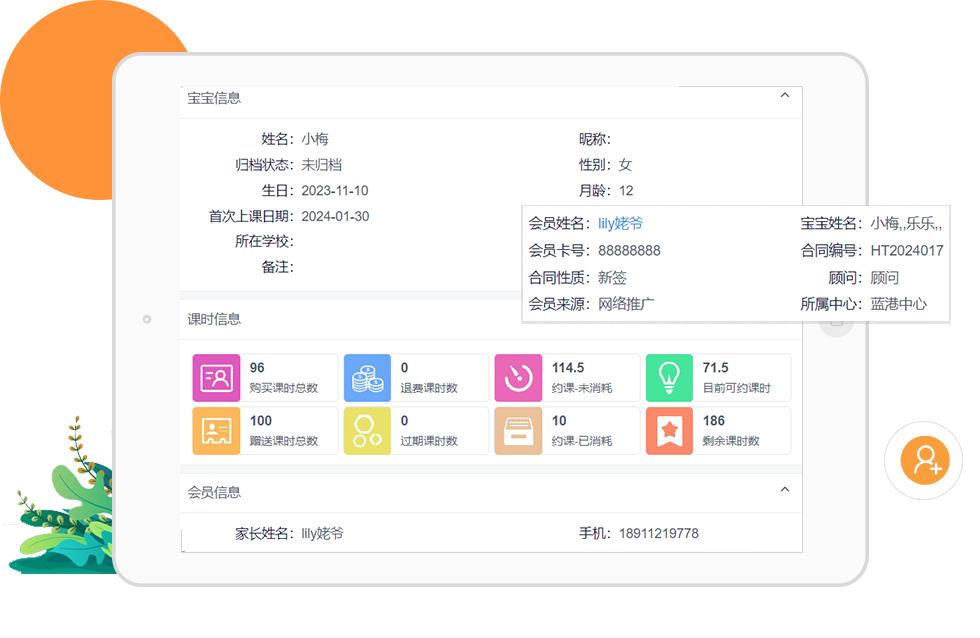The height and width of the screenshot is (638, 980).
Task: Click the member card number 88888888
Action: tap(629, 251)
